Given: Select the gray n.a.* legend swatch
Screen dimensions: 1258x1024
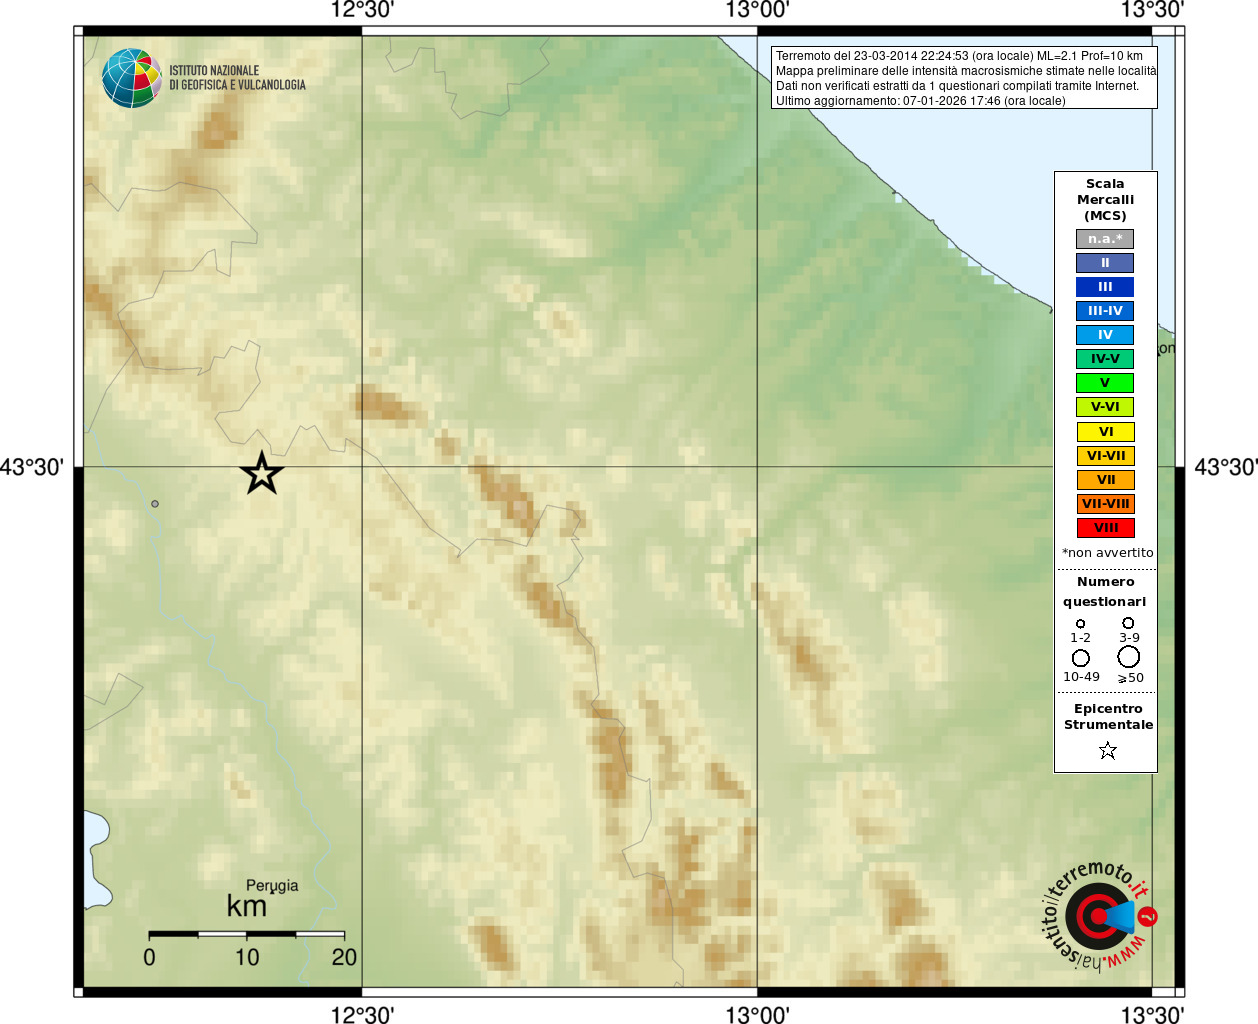Looking at the screenshot, I should pos(1105,239).
